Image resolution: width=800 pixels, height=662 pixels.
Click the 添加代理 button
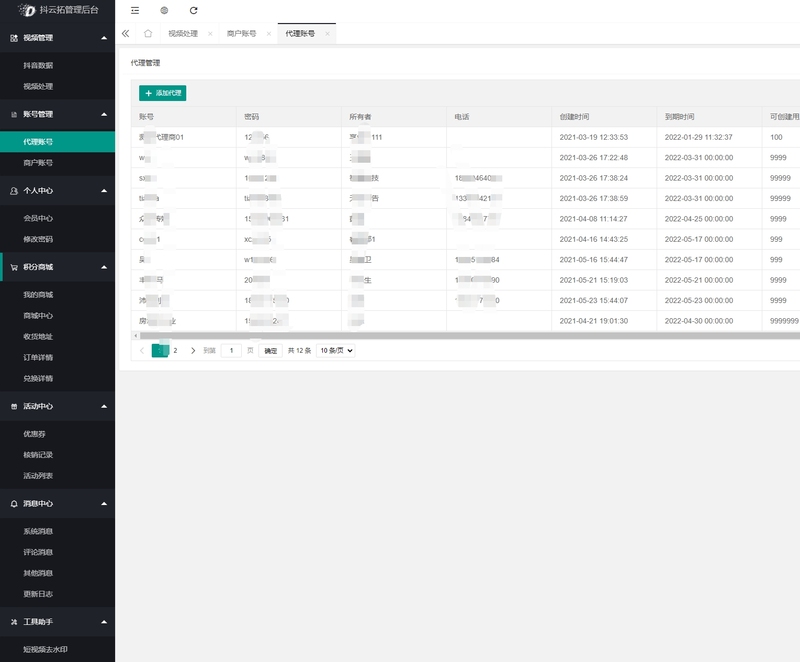pyautogui.click(x=162, y=93)
